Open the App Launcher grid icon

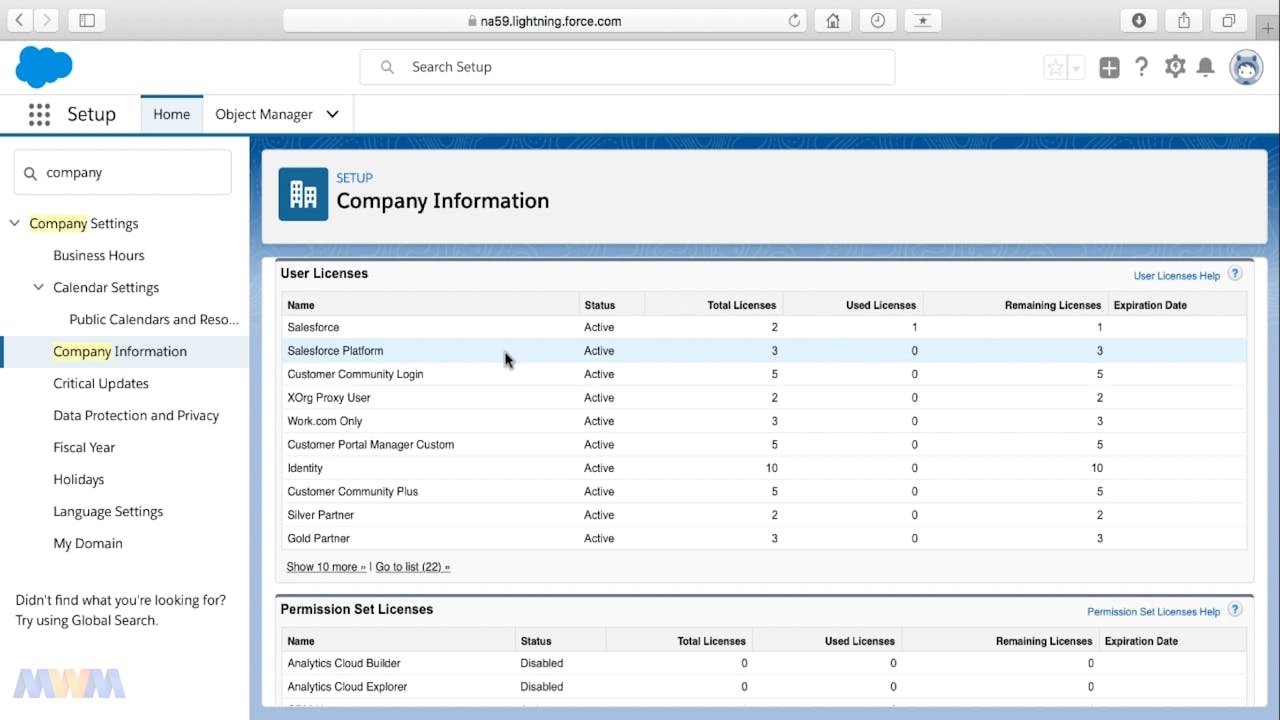pos(39,115)
